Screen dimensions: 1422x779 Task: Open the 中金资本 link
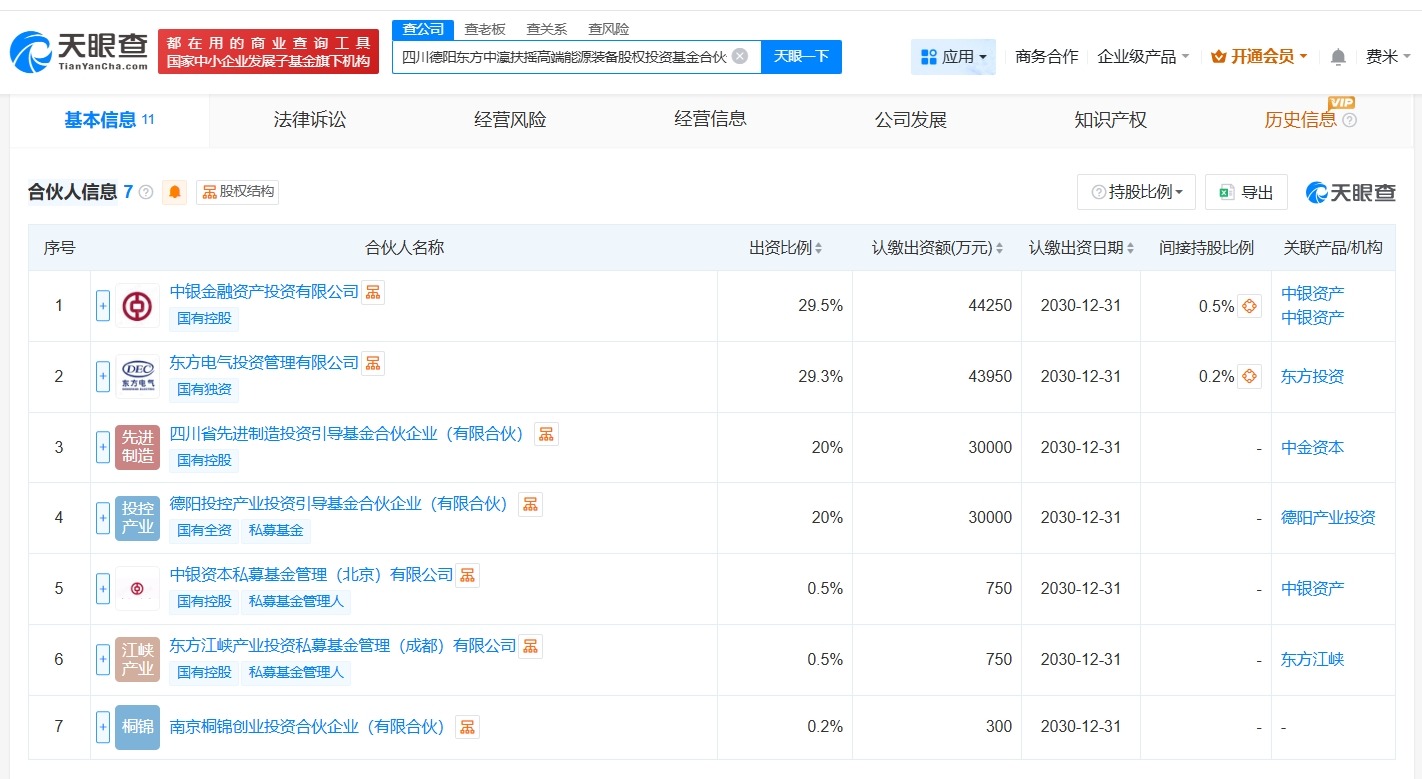tap(1312, 447)
